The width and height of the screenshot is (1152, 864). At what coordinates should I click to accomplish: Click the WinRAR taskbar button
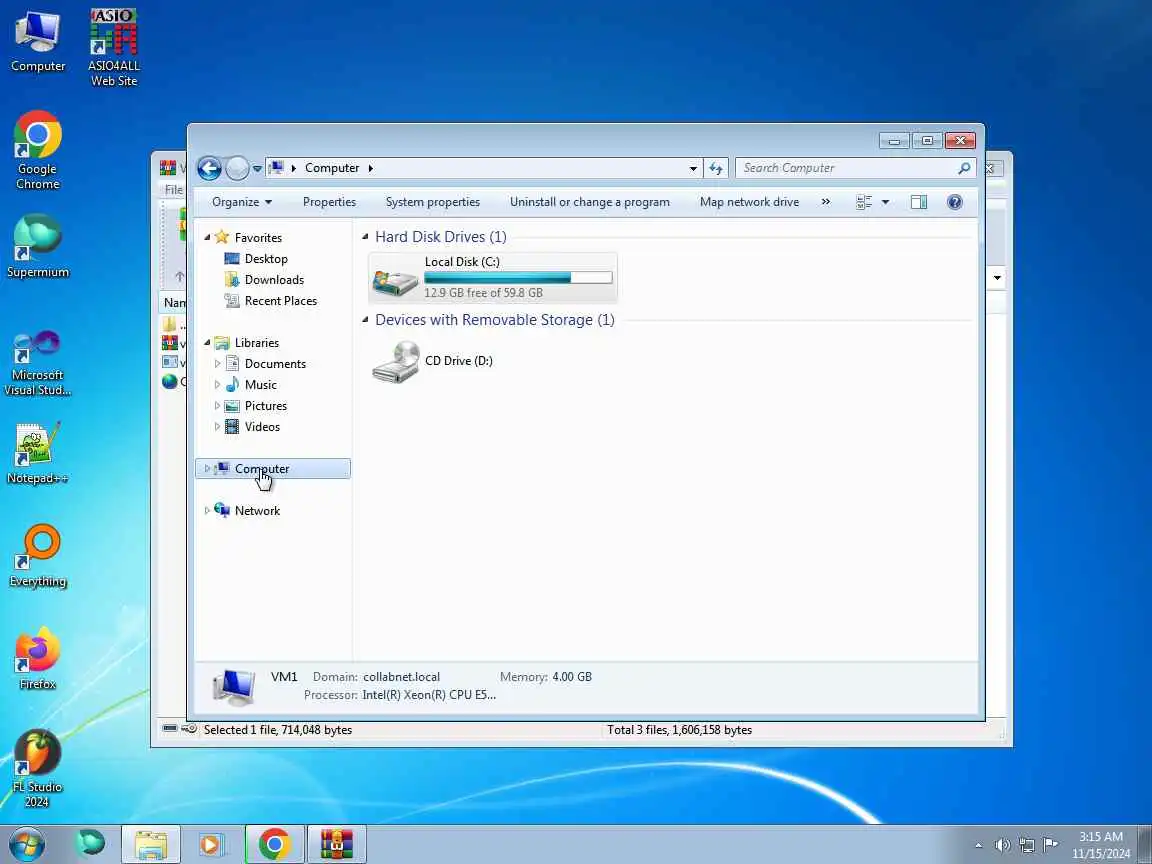pos(336,844)
